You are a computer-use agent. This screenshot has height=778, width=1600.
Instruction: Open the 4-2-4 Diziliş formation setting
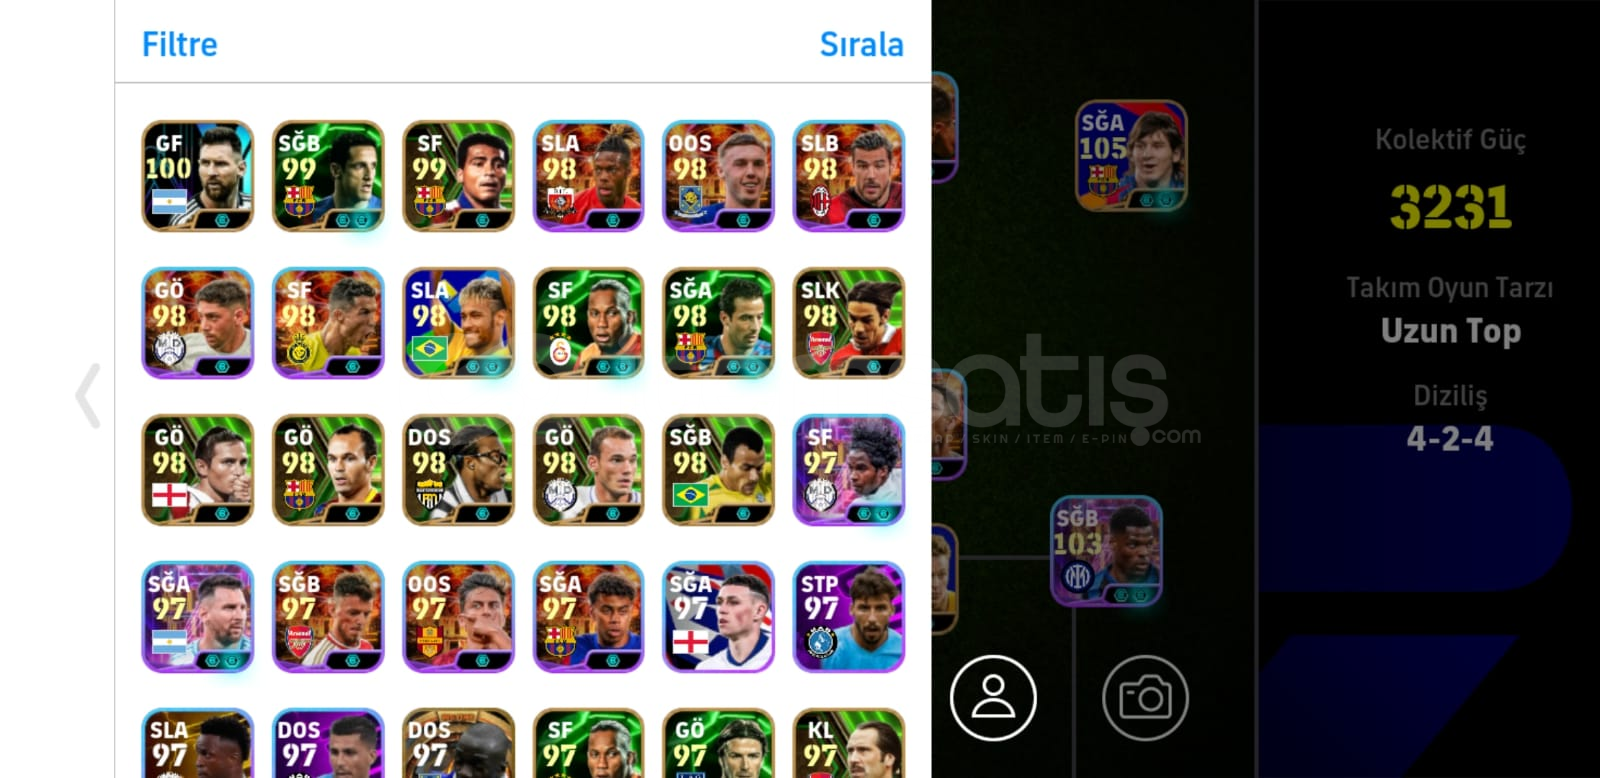1450,439
